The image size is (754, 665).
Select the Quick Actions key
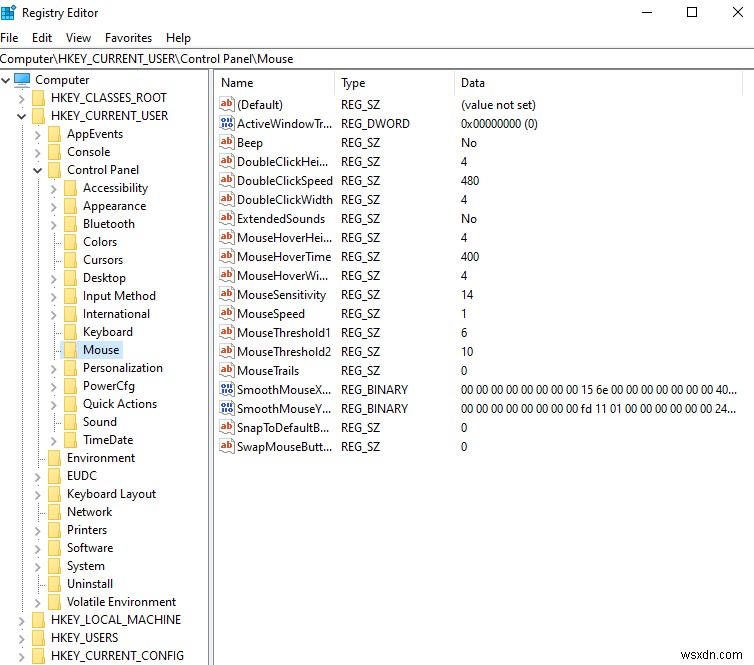tap(120, 403)
